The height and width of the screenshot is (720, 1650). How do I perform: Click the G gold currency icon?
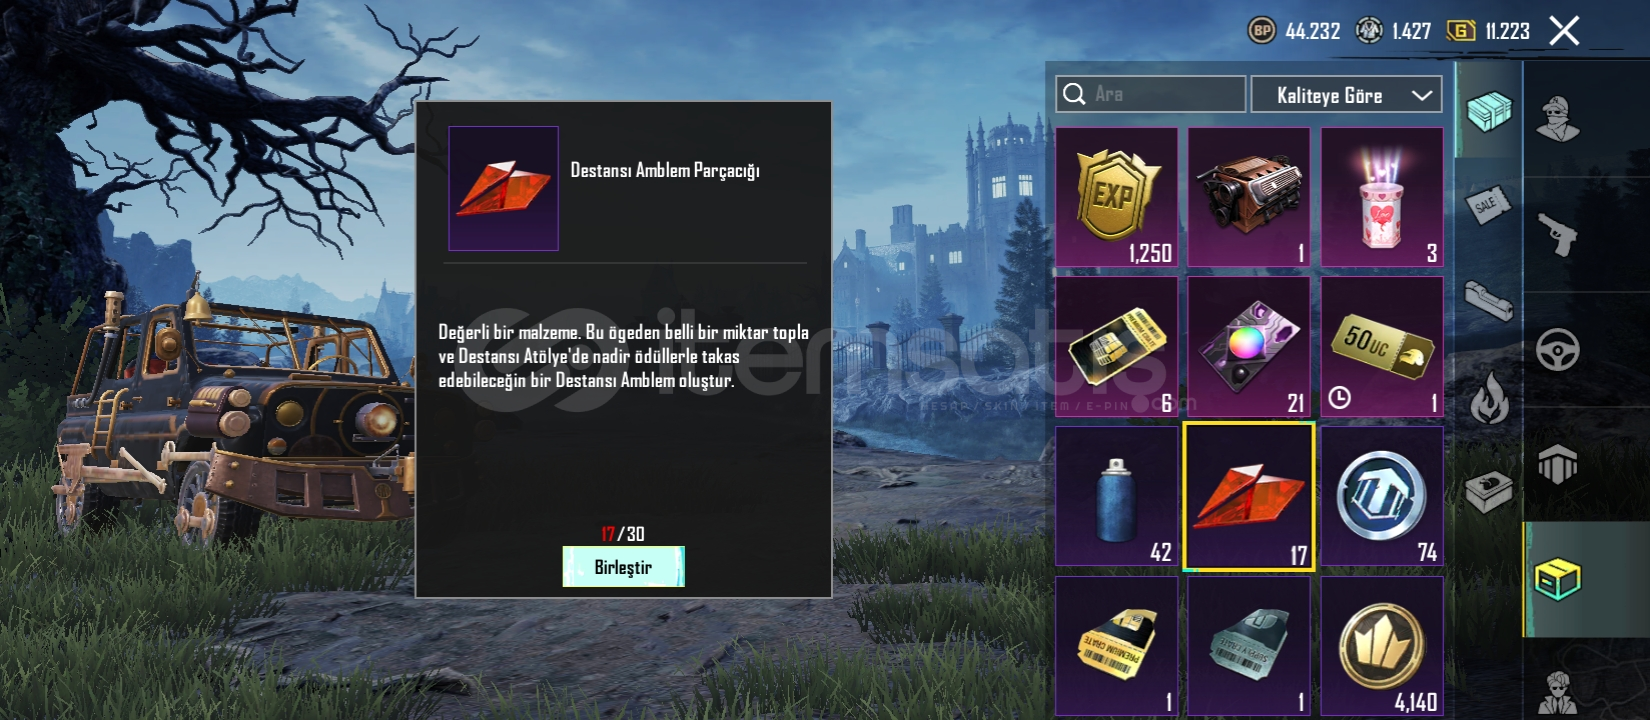pyautogui.click(x=1461, y=31)
